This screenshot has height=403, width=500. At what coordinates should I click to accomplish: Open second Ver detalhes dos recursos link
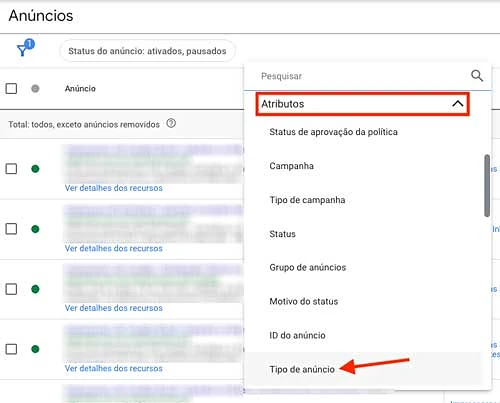pyautogui.click(x=114, y=248)
